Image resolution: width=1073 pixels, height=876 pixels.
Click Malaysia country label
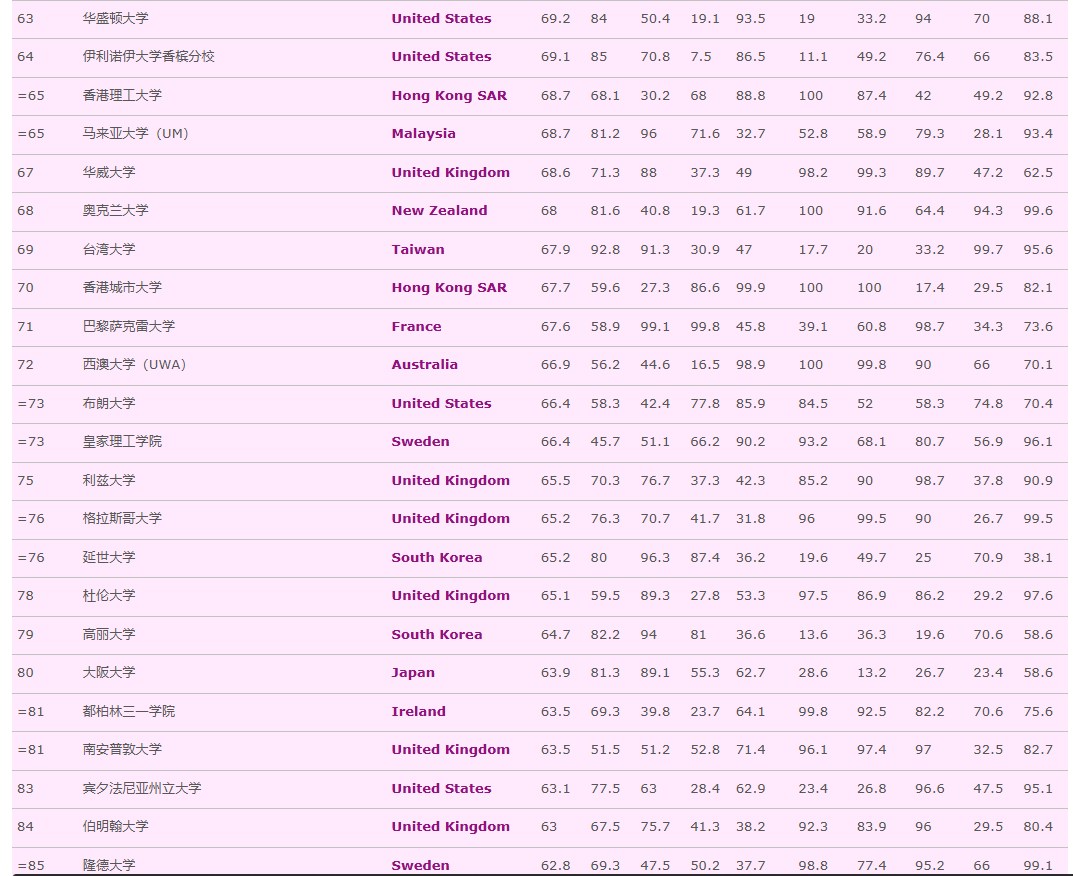(x=424, y=133)
